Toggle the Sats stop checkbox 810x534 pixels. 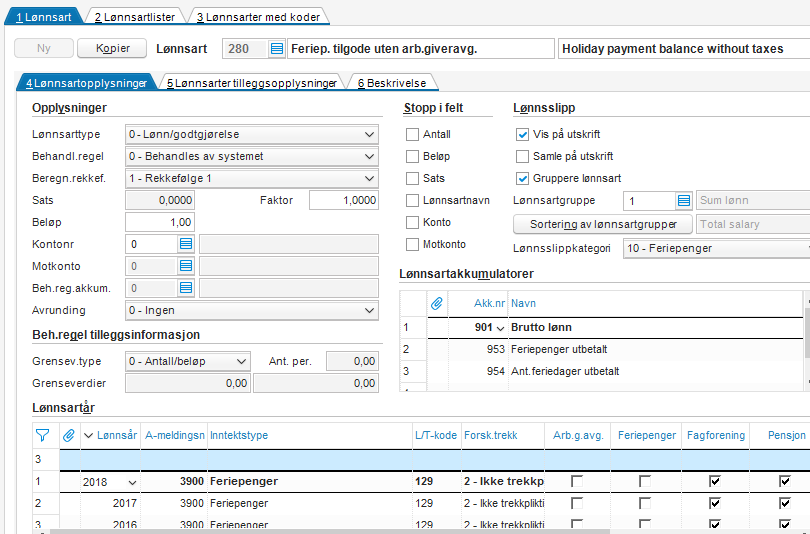412,178
